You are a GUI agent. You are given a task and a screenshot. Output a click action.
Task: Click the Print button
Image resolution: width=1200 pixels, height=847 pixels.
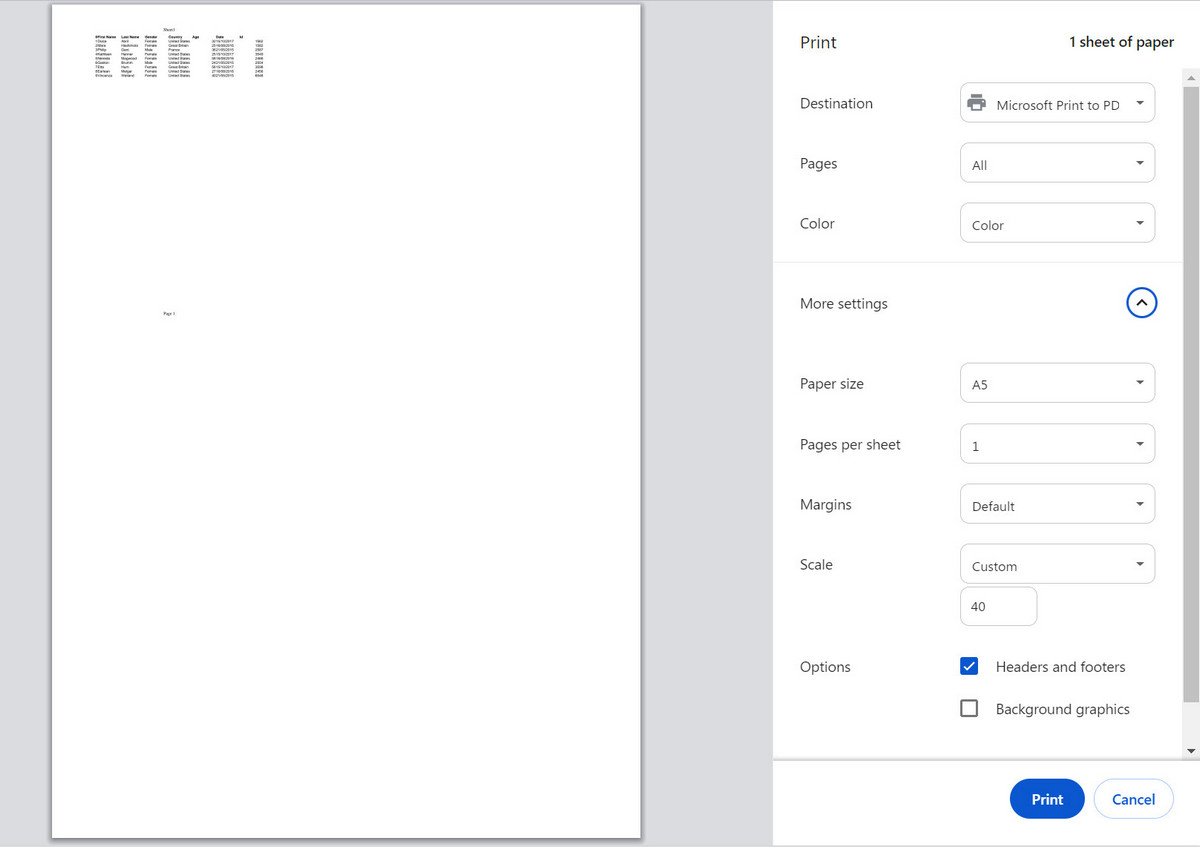1047,798
